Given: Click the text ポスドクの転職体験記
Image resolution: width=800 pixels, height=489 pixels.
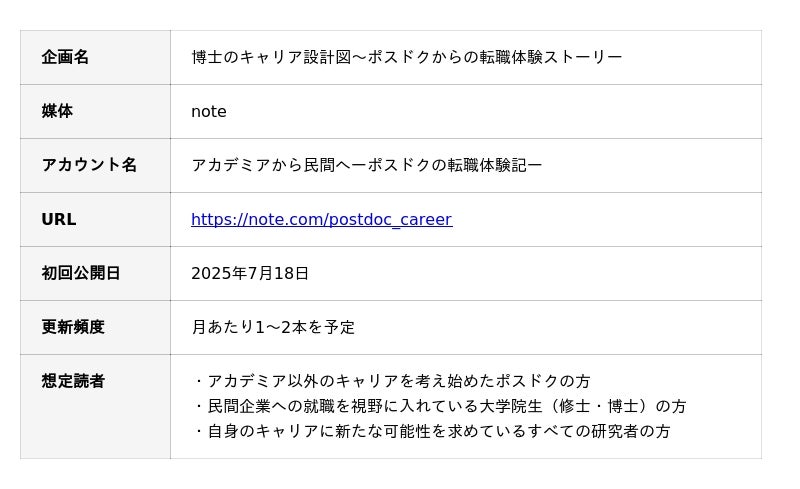Looking at the screenshot, I should click(445, 166).
